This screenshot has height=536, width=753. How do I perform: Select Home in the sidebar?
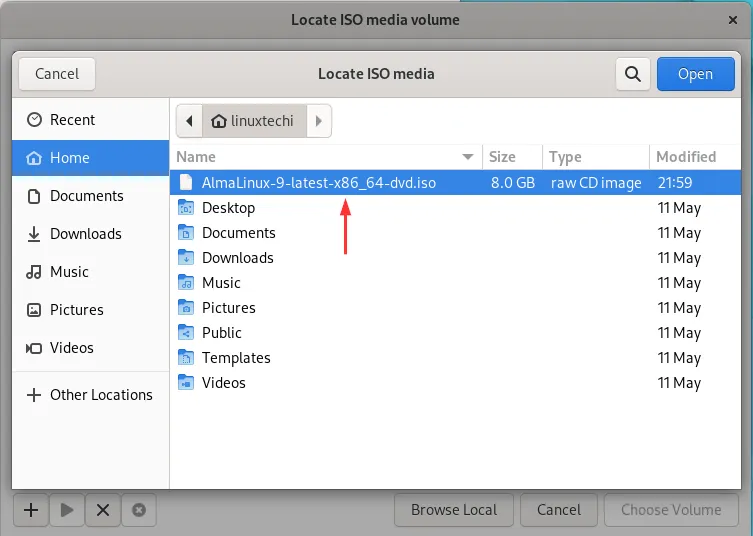[x=90, y=158]
